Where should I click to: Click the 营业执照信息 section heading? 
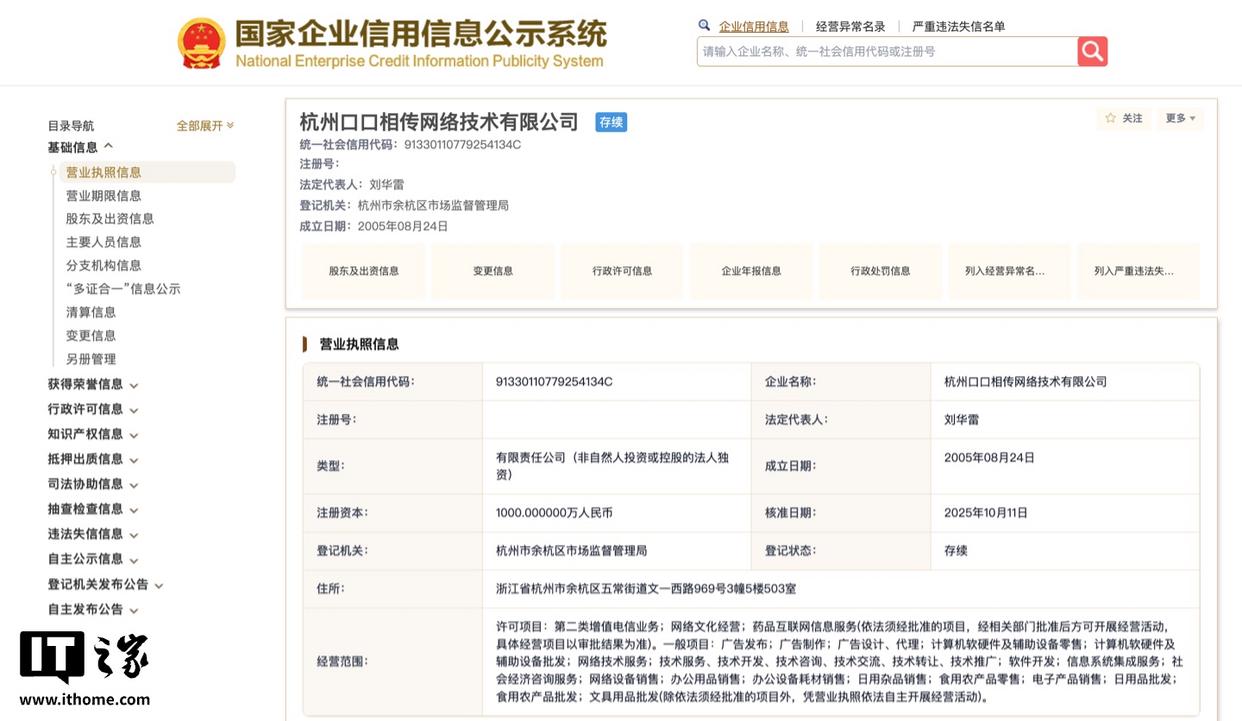[x=359, y=344]
